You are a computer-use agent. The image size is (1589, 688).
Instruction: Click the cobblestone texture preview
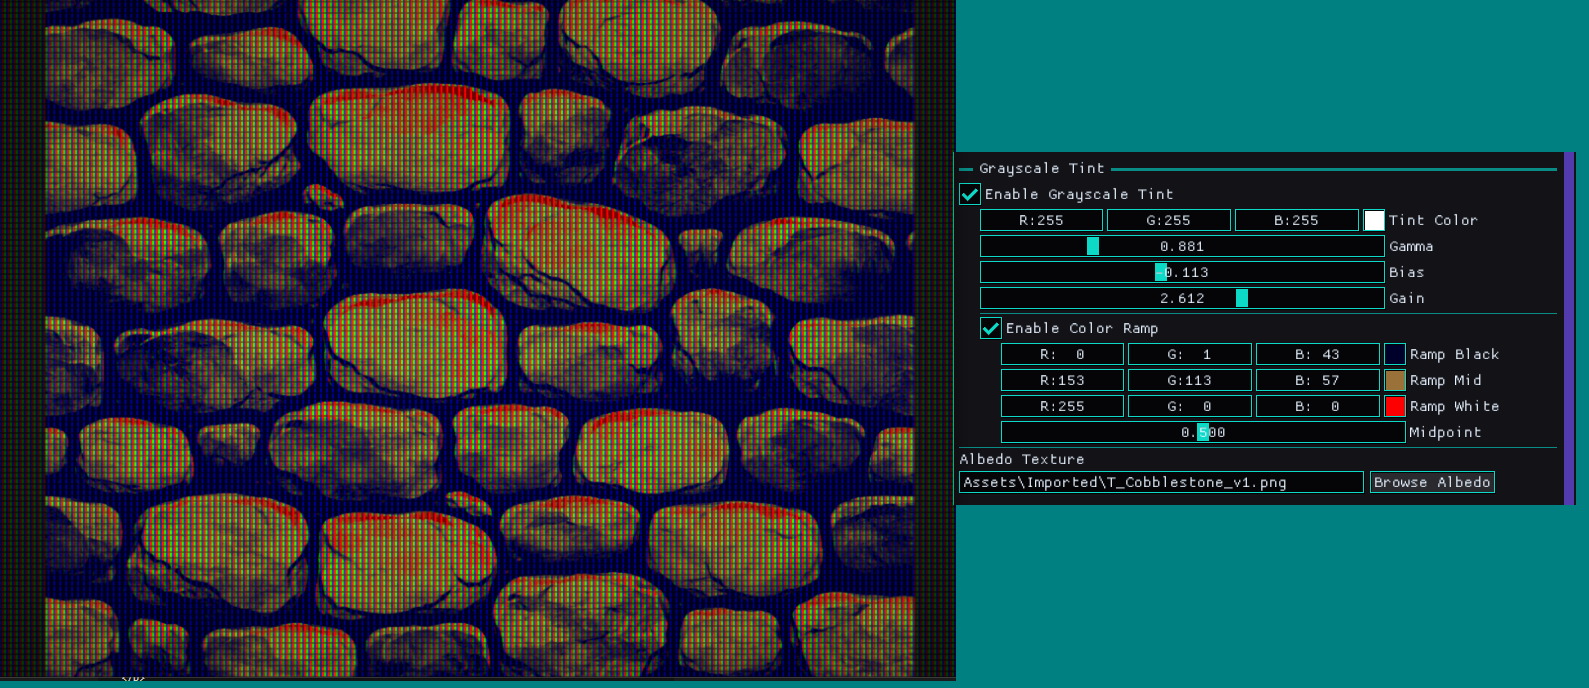pos(478,340)
